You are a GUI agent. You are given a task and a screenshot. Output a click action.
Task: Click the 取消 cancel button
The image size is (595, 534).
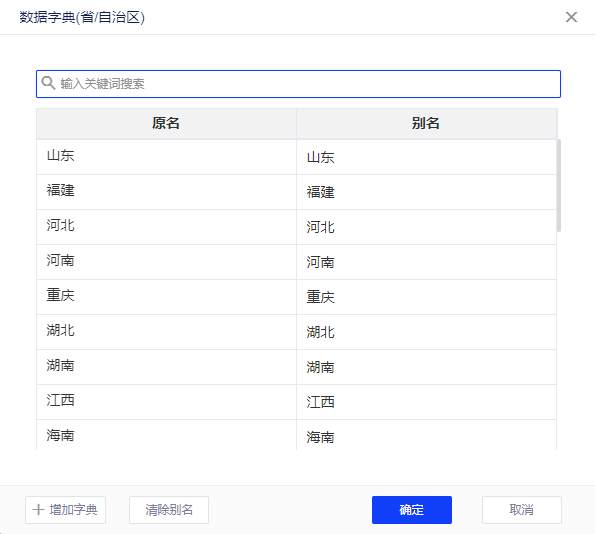pos(522,510)
